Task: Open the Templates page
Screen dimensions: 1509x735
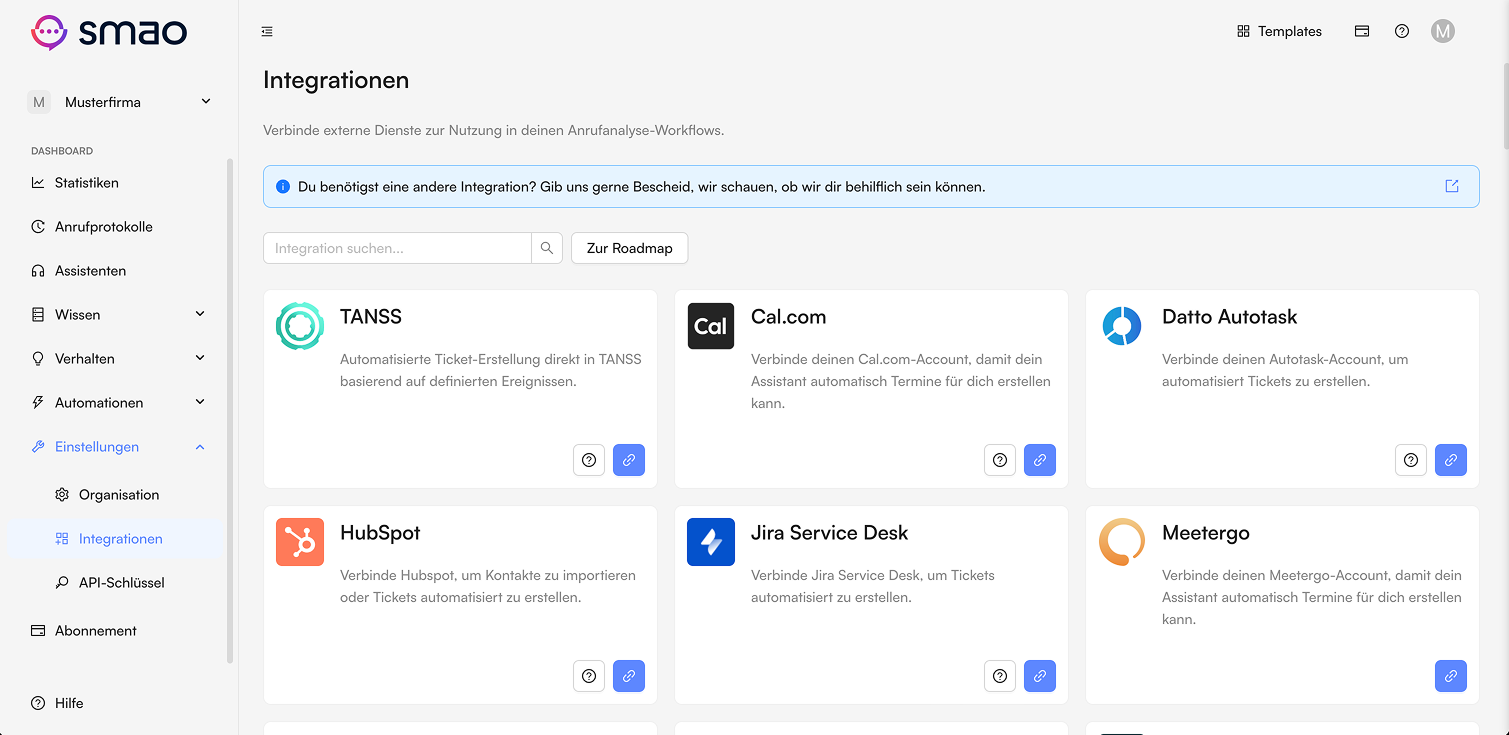Action: [1279, 32]
